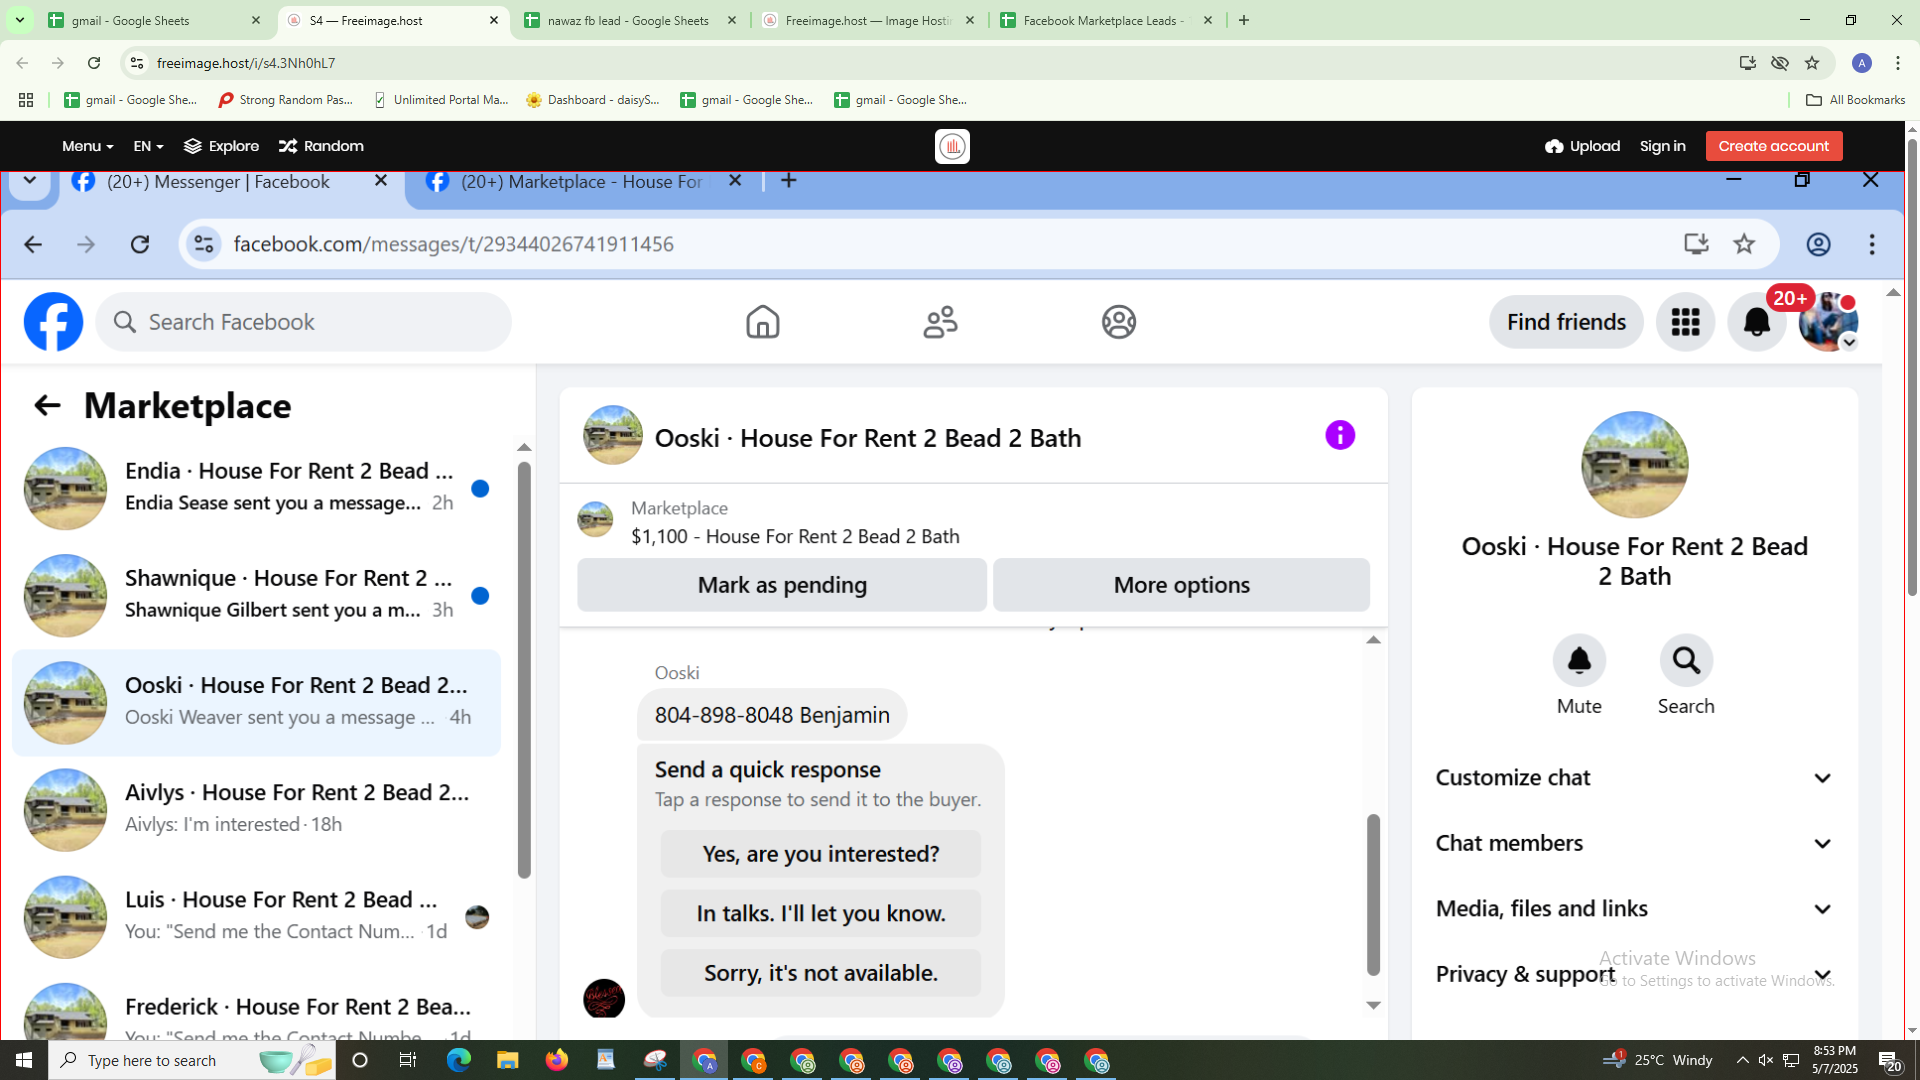1920x1080 pixels.
Task: Click the purple conversation info icon
Action: [1340, 436]
